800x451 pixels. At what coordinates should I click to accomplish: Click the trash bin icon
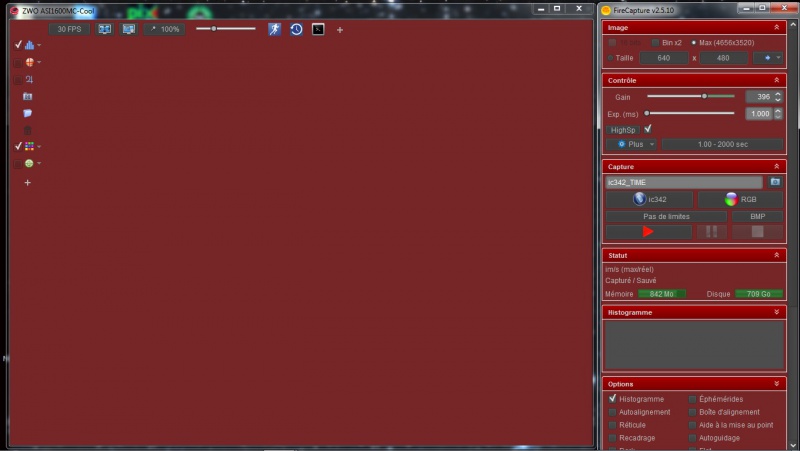pyautogui.click(x=28, y=130)
